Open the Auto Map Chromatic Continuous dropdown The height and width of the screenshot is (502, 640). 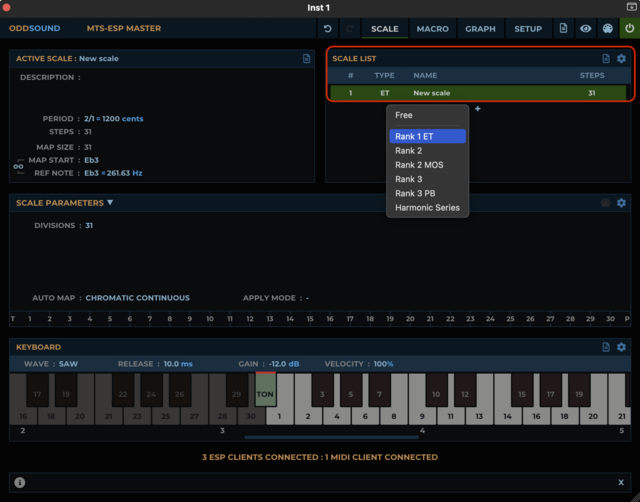point(137,298)
